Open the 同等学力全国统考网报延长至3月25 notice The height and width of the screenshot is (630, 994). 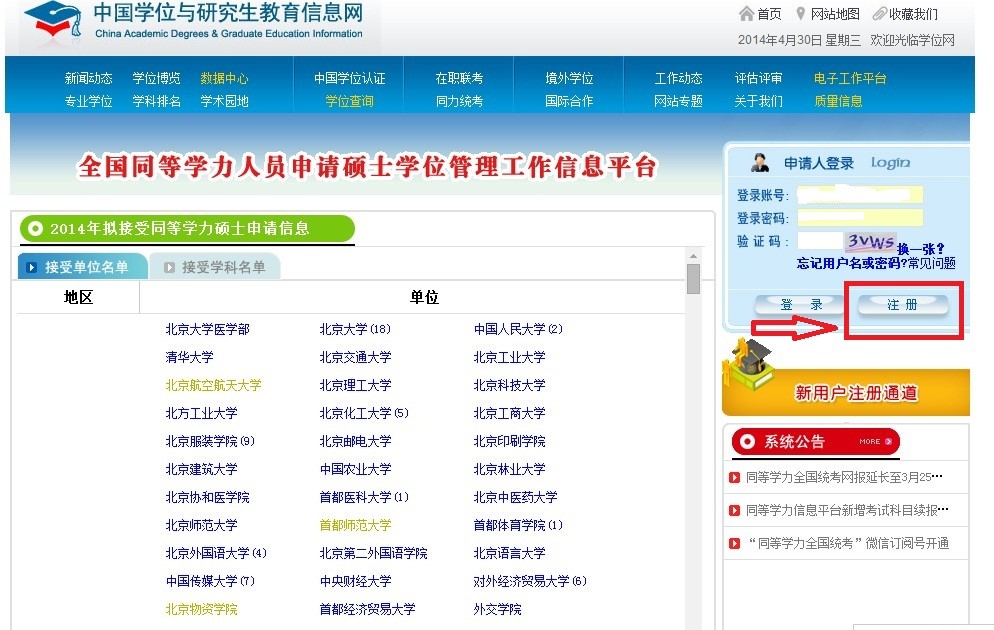click(x=844, y=477)
